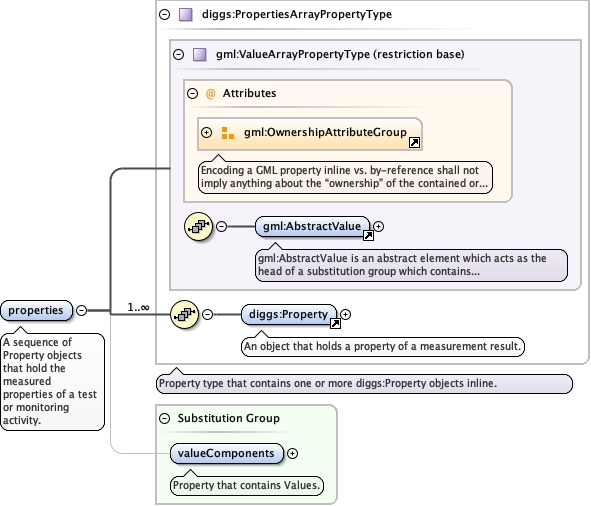Collapse the properties root element
Viewport: 591px width, 506px height.
coord(81,310)
